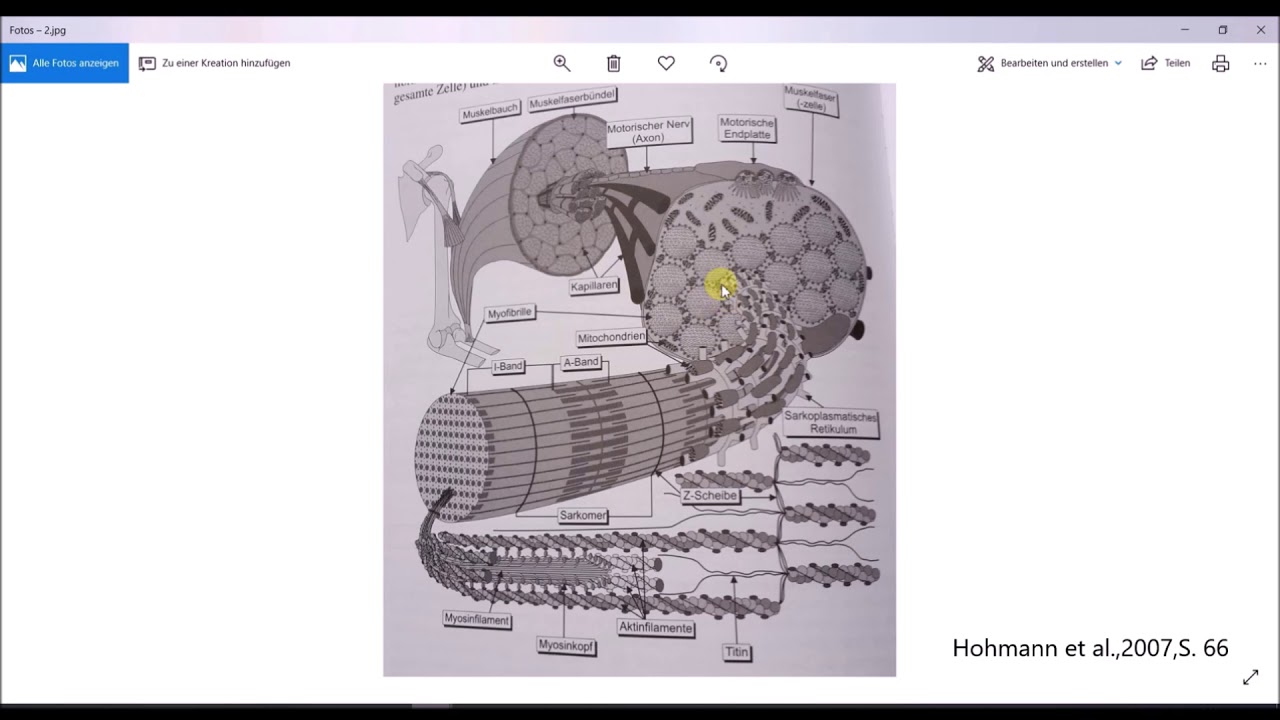Viewport: 1280px width, 720px height.
Task: Click the Z-Scheibe label in the diagram
Action: (x=710, y=496)
